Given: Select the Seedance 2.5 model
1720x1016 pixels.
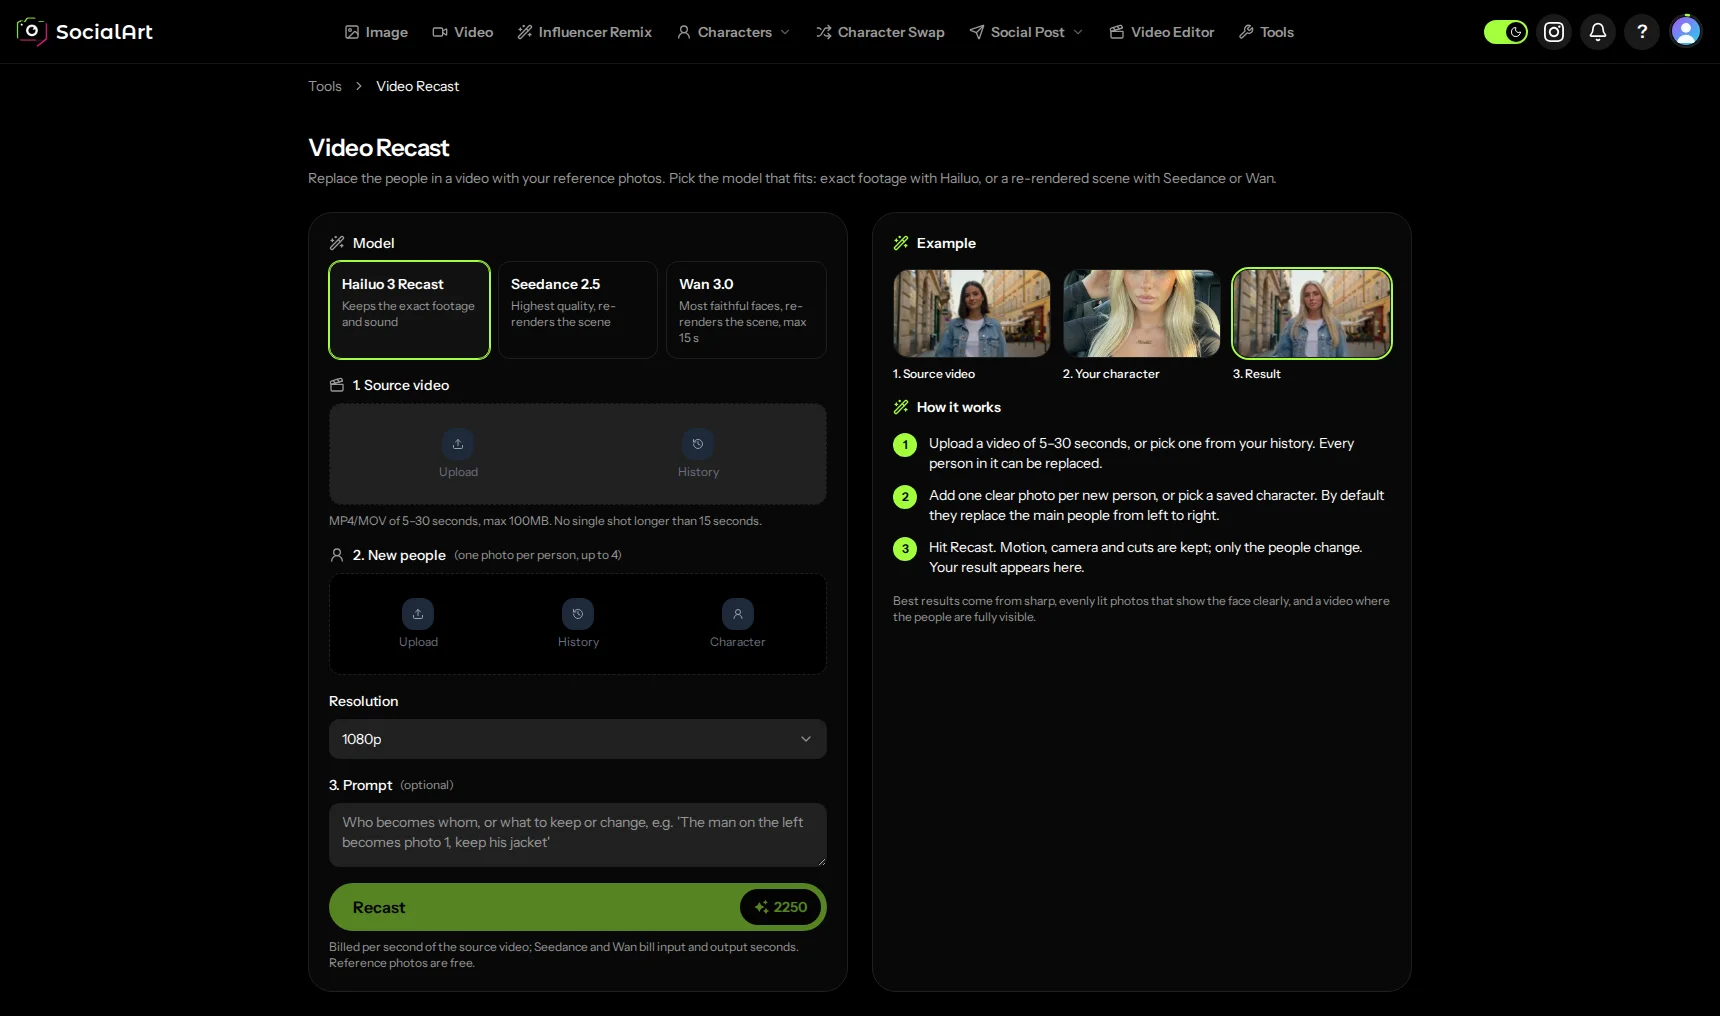Looking at the screenshot, I should (x=578, y=310).
